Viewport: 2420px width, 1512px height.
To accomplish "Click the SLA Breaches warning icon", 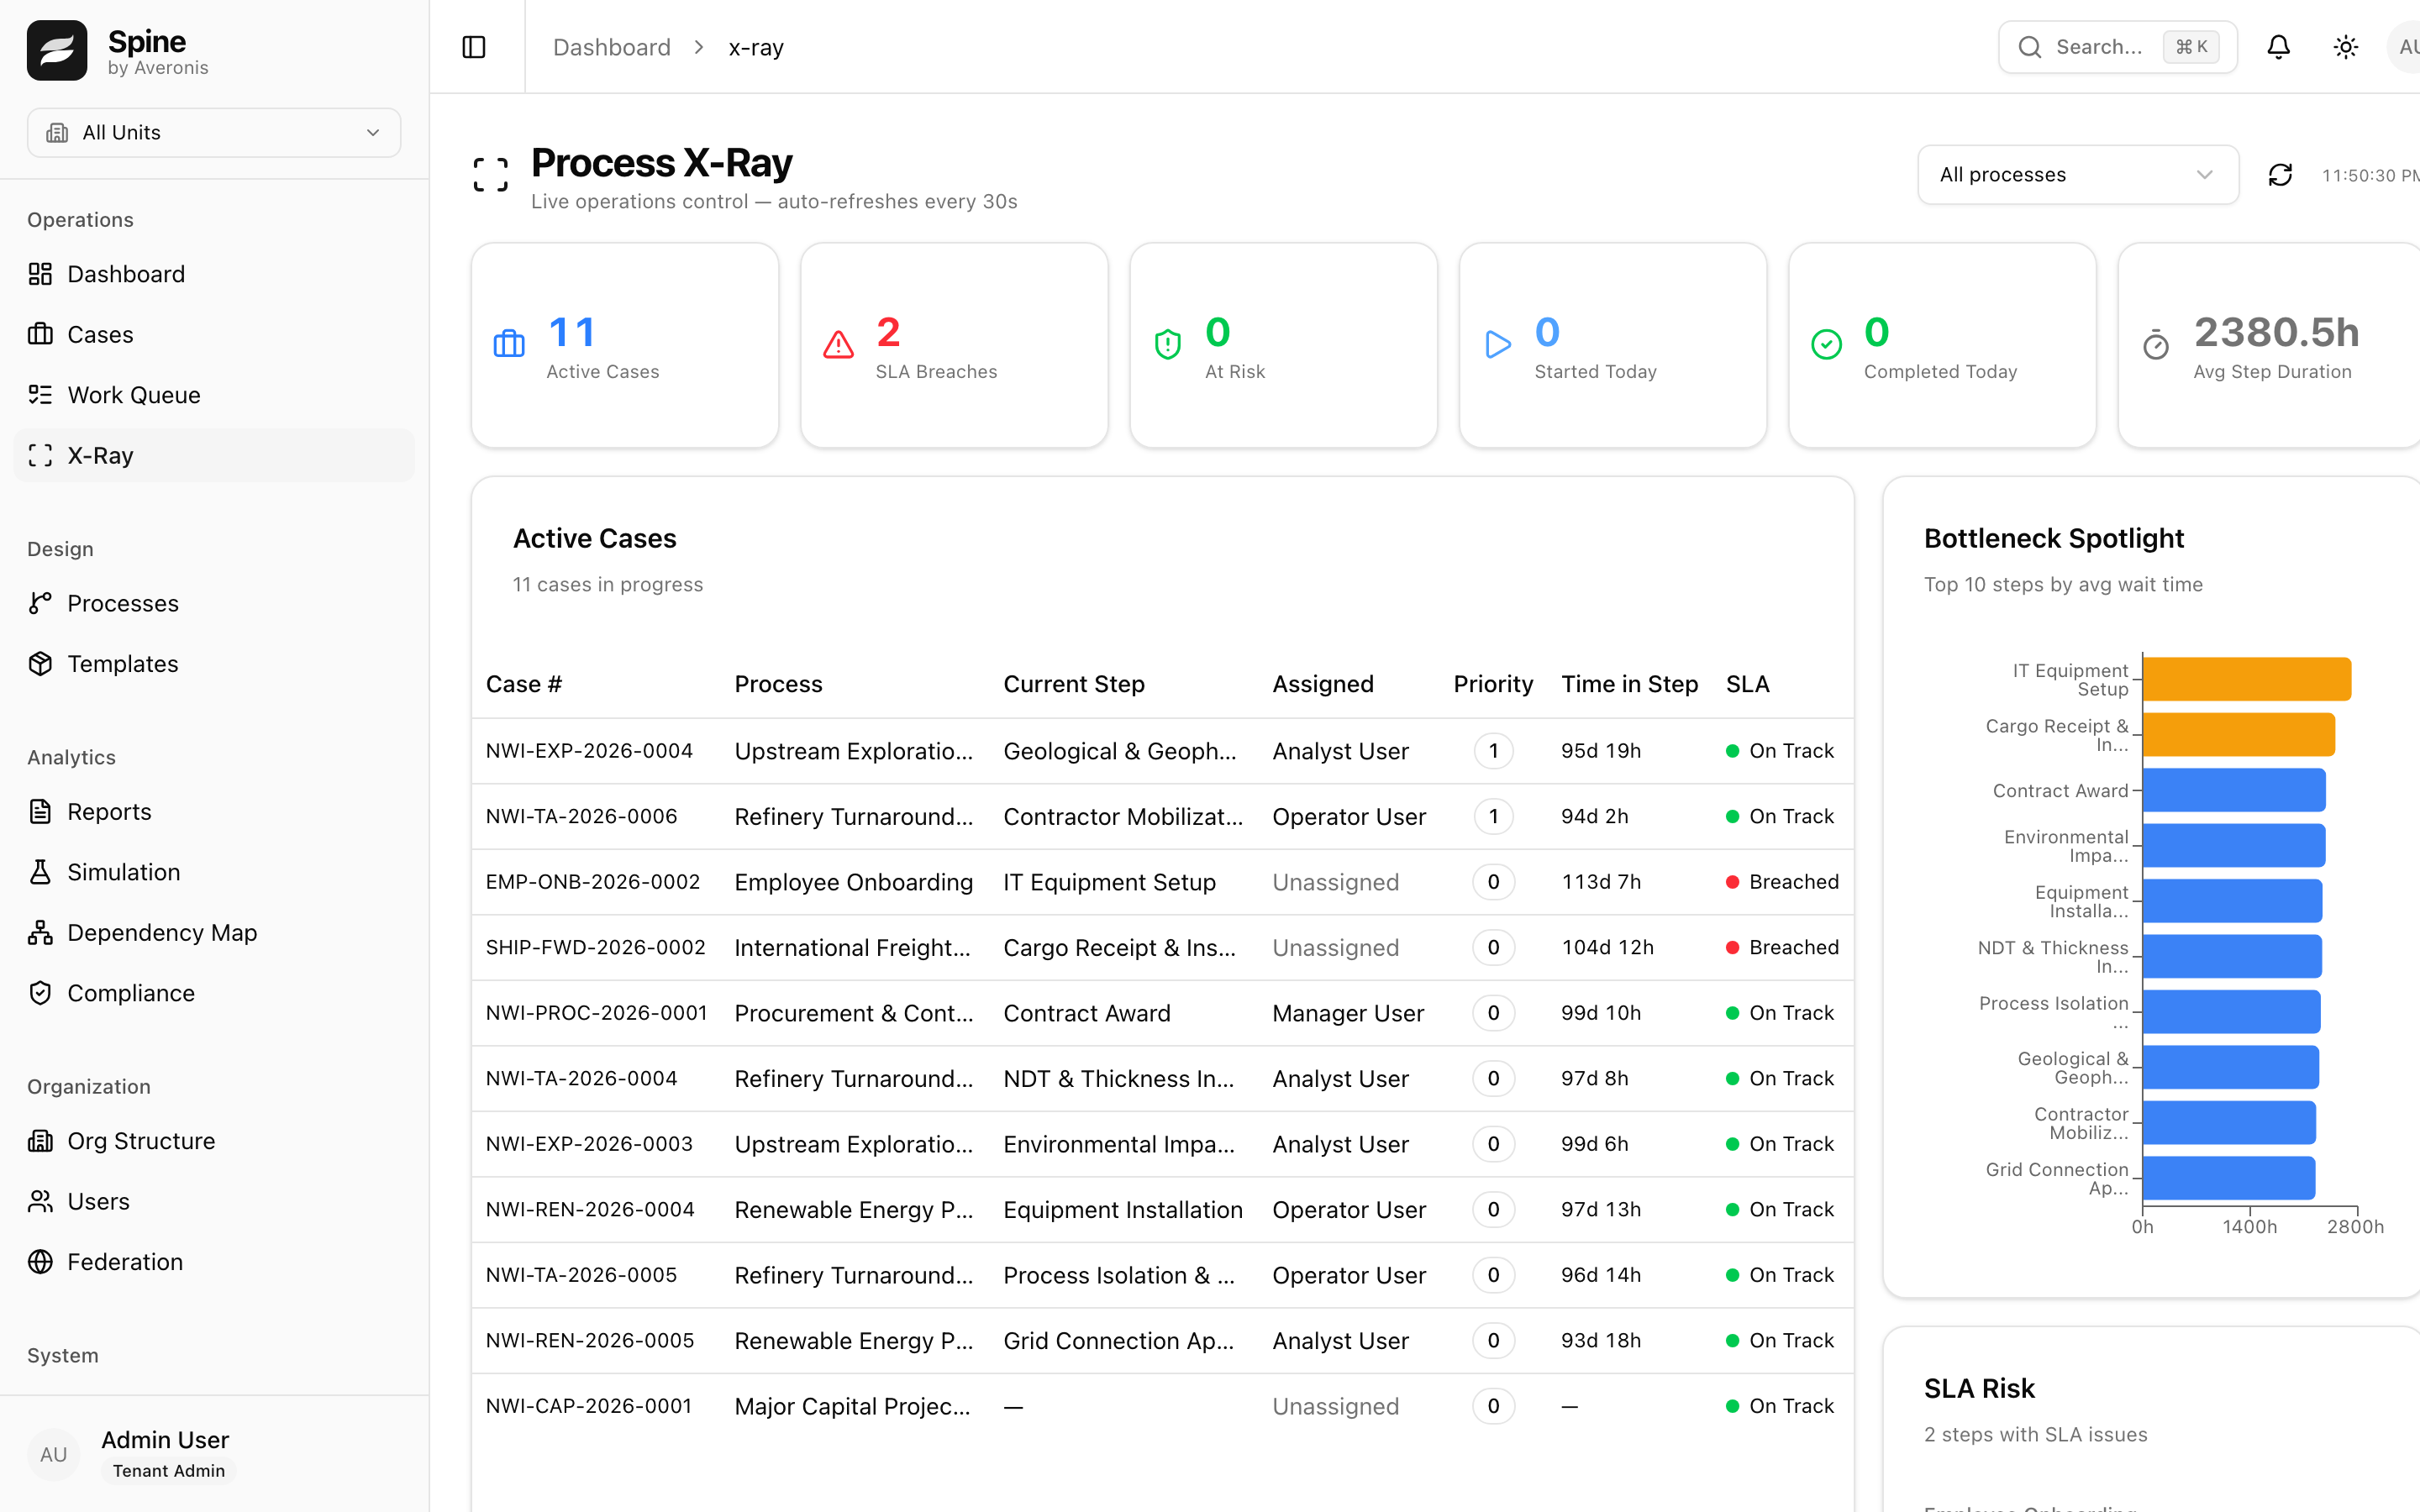I will coord(838,345).
